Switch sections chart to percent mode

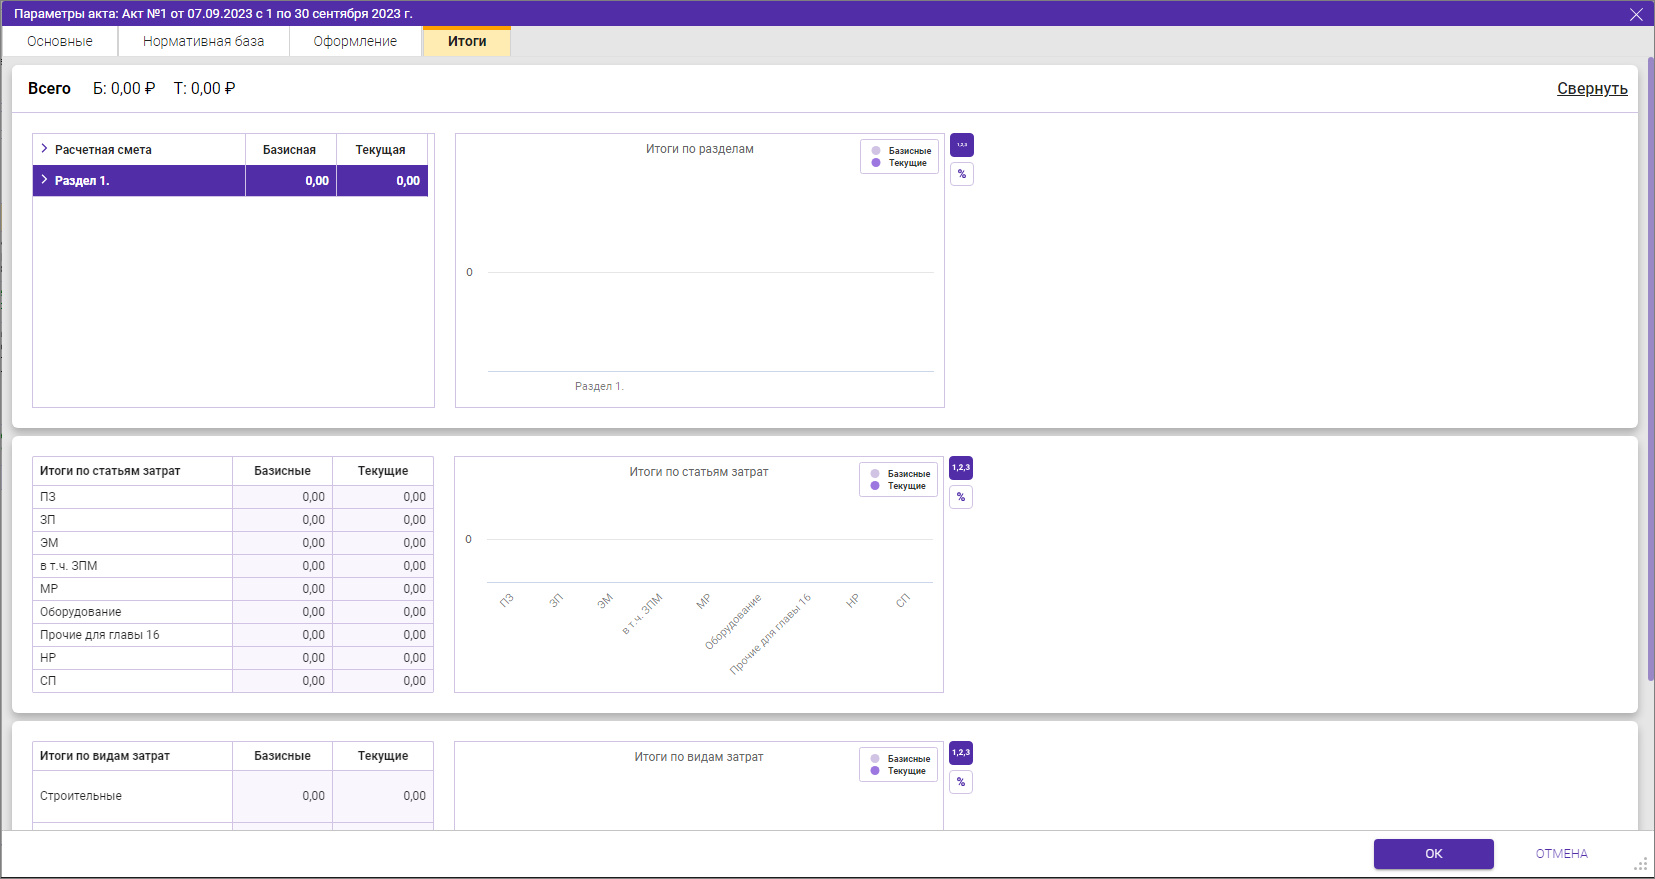point(961,174)
